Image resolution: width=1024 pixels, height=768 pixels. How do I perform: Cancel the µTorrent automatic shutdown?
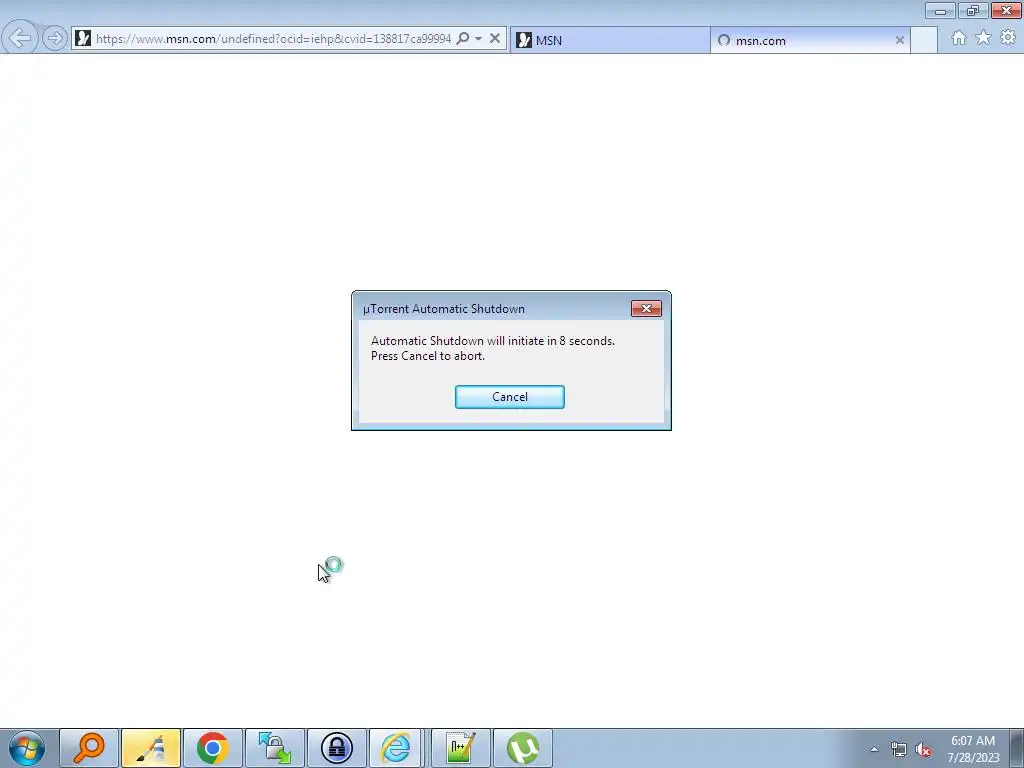click(x=509, y=397)
